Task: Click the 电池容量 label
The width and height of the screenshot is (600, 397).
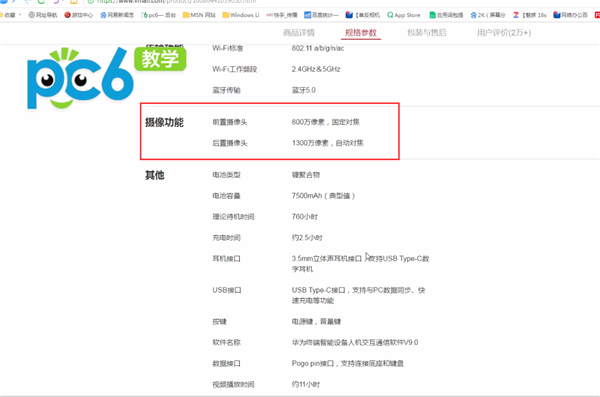Action: (227, 196)
